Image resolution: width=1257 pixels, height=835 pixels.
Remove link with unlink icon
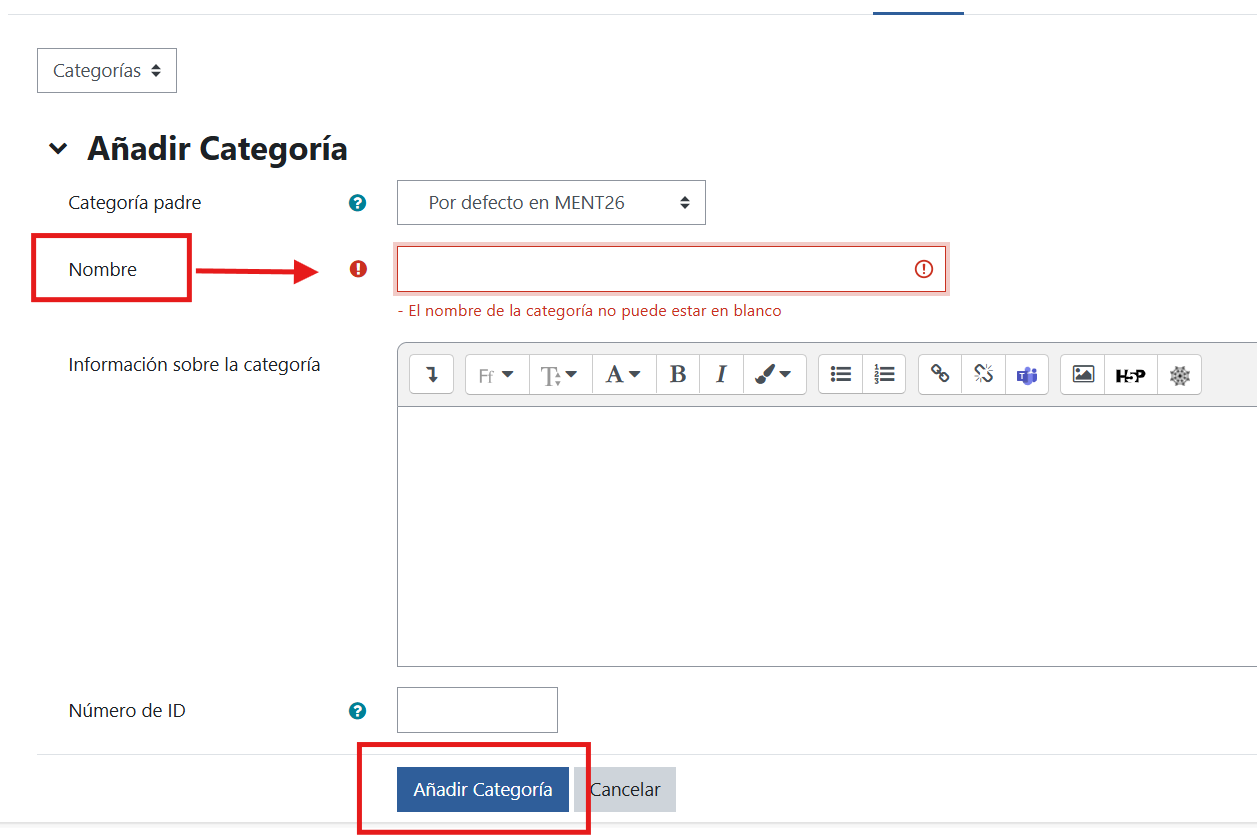pos(983,375)
